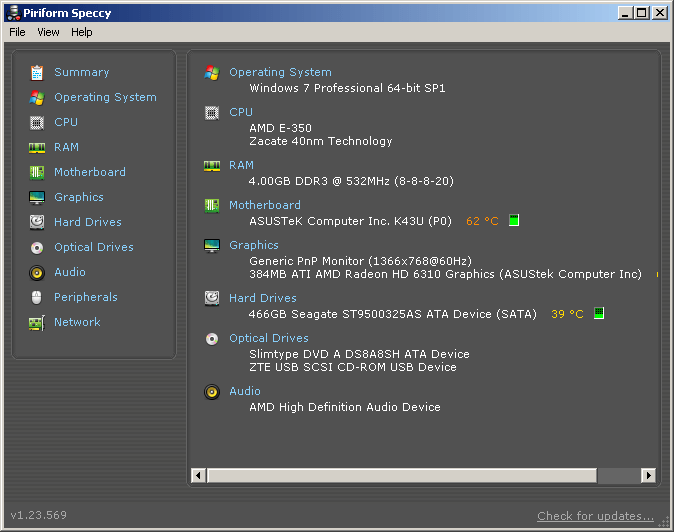The image size is (674, 532).
Task: Open the File menu
Action: [17, 32]
